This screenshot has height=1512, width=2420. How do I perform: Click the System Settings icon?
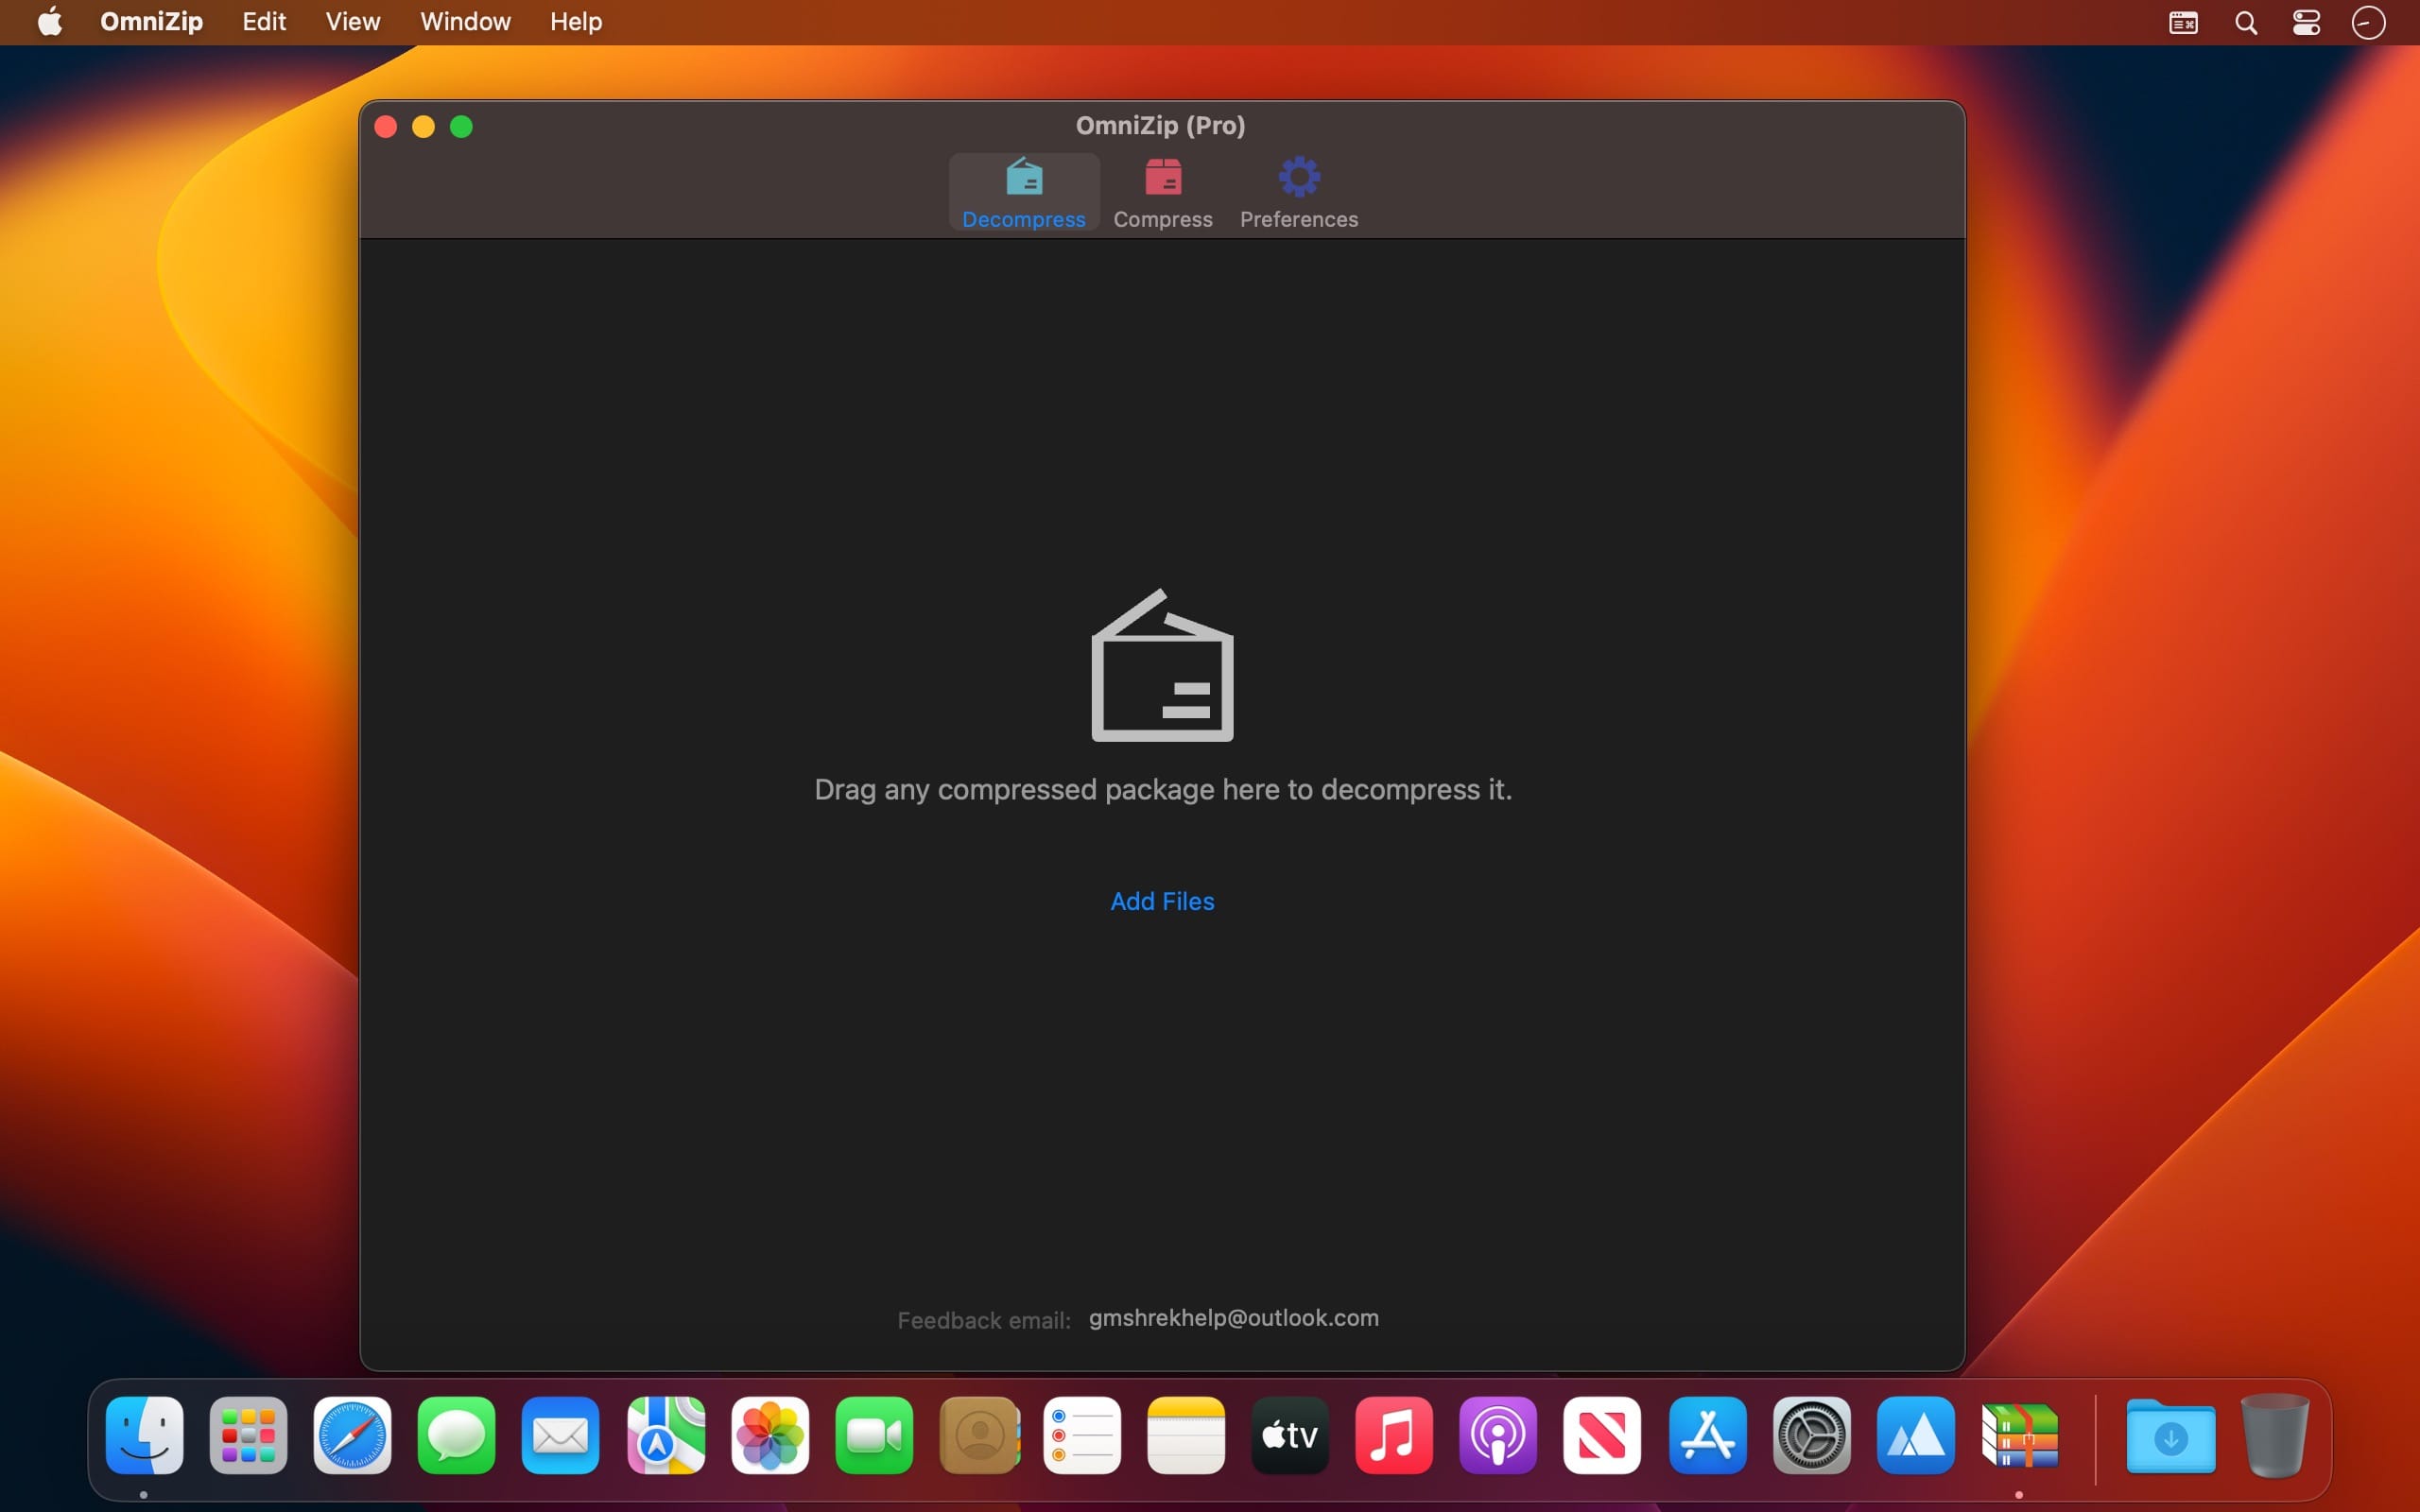(1808, 1435)
